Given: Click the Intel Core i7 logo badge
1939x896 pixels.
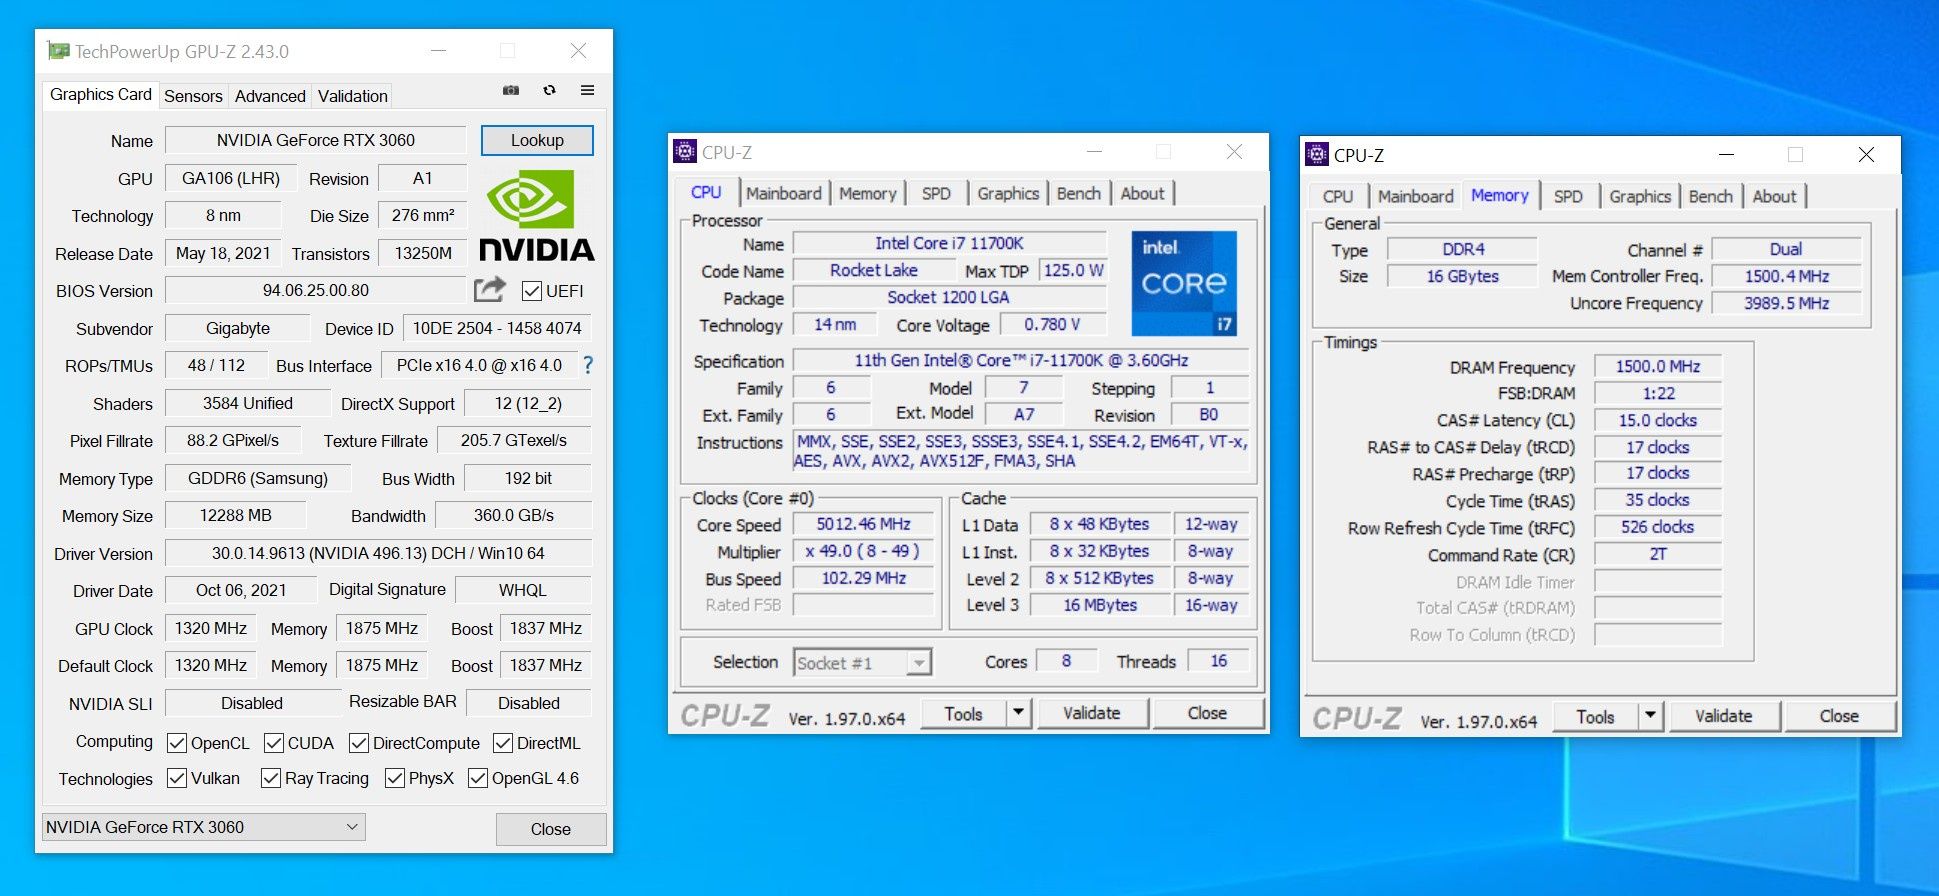Looking at the screenshot, I should 1184,284.
